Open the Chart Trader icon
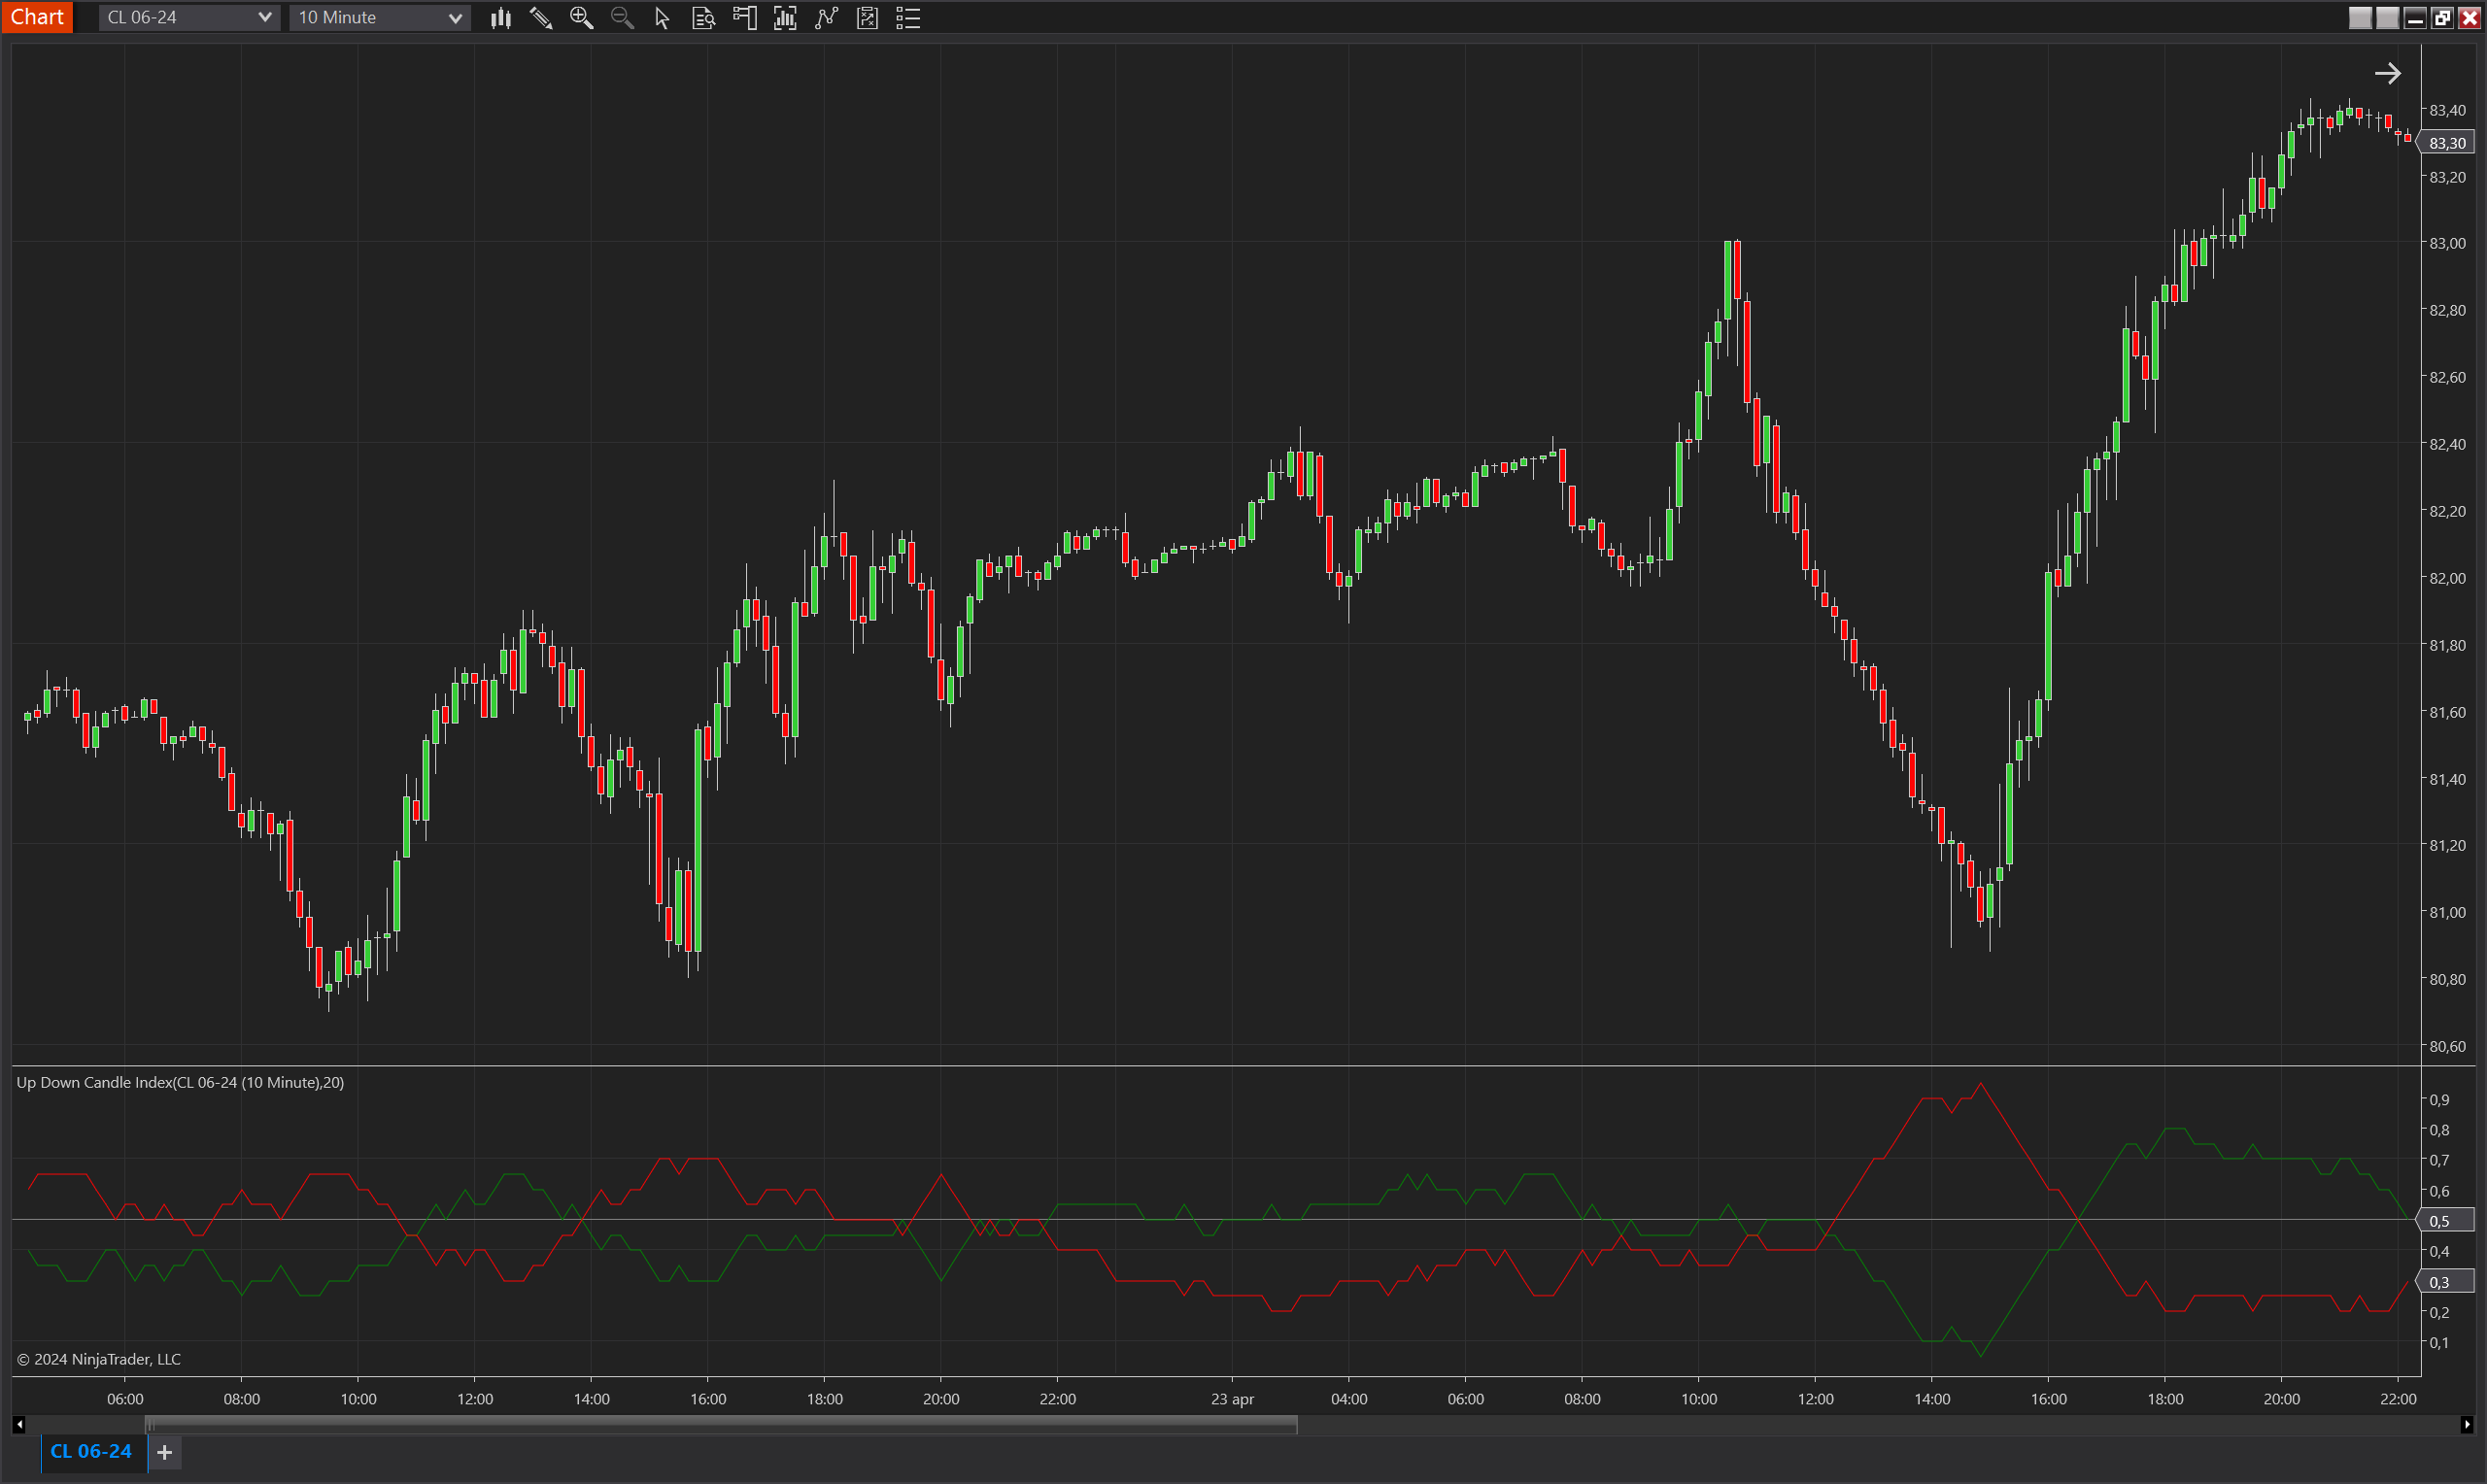This screenshot has width=2487, height=1484. [x=744, y=17]
